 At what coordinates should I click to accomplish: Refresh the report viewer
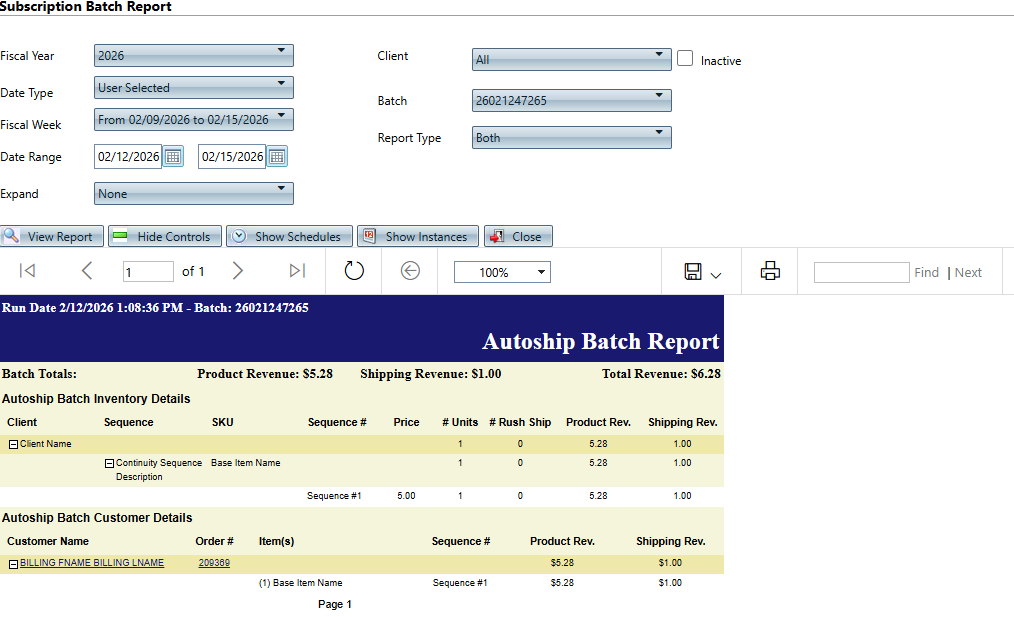tap(354, 271)
